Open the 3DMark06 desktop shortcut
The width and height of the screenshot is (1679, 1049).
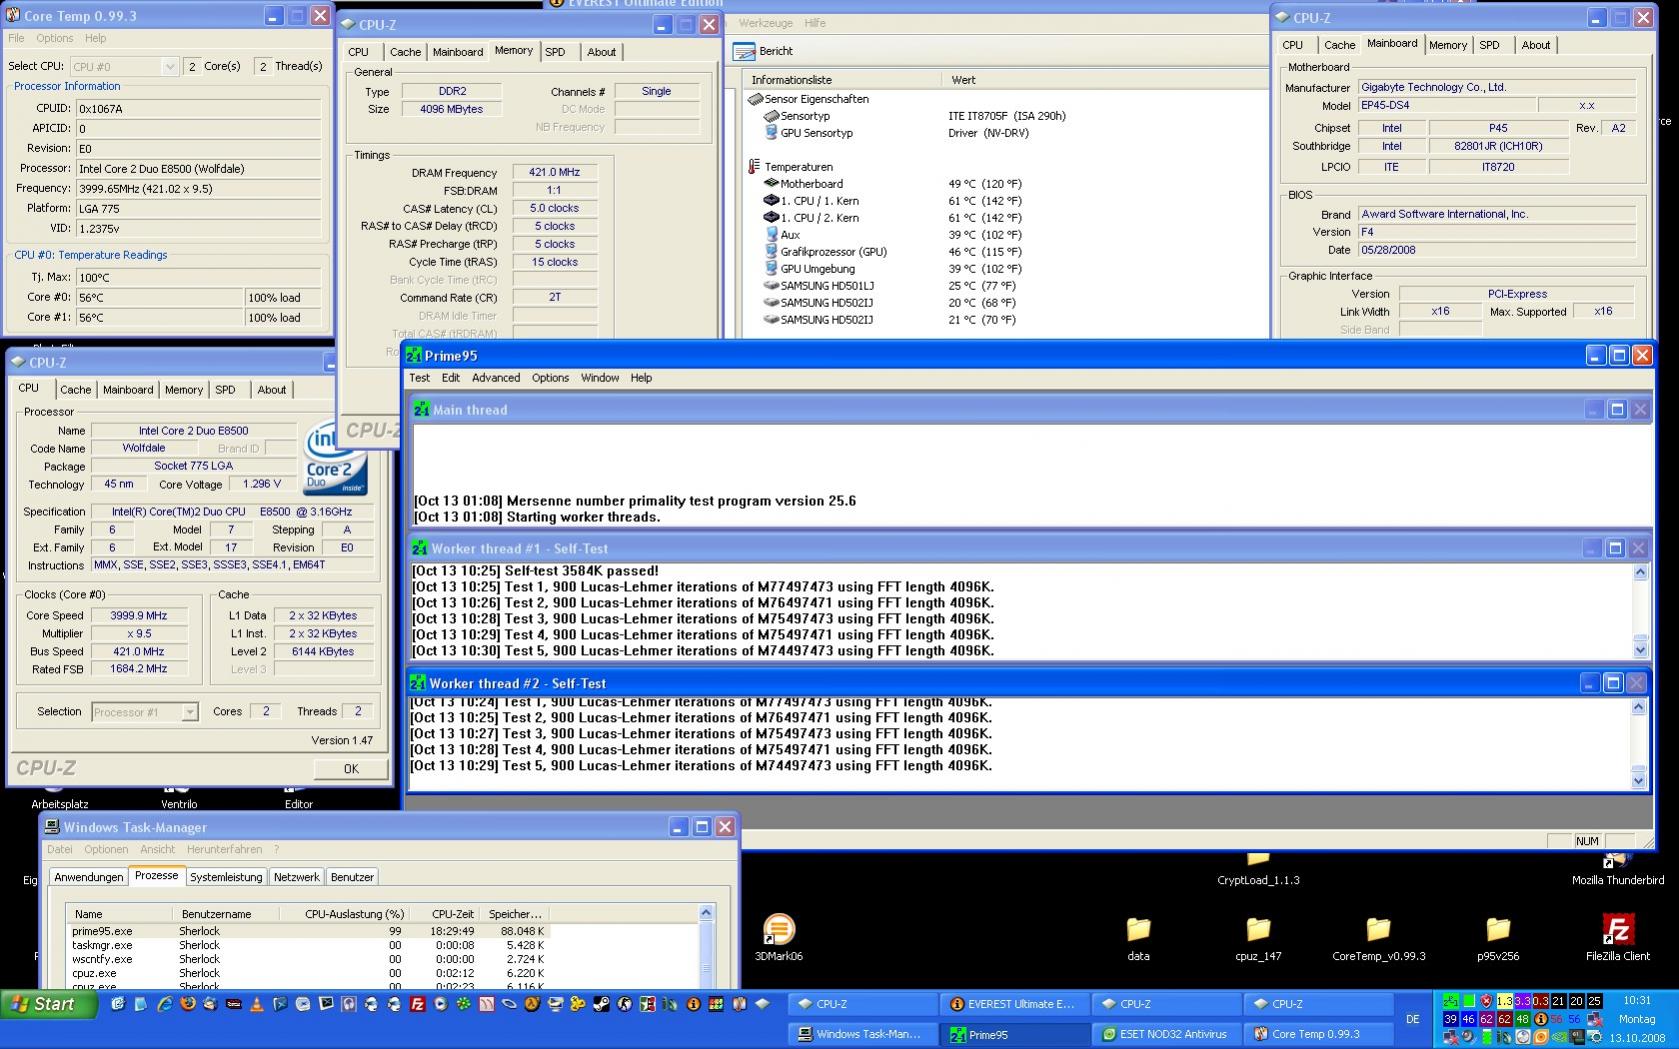[x=778, y=930]
